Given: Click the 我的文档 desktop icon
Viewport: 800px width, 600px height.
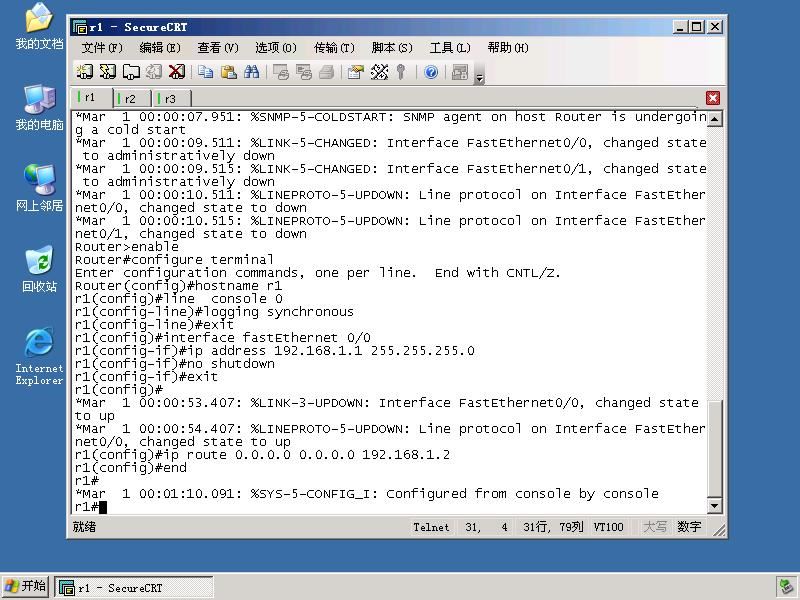Looking at the screenshot, I should click(39, 26).
